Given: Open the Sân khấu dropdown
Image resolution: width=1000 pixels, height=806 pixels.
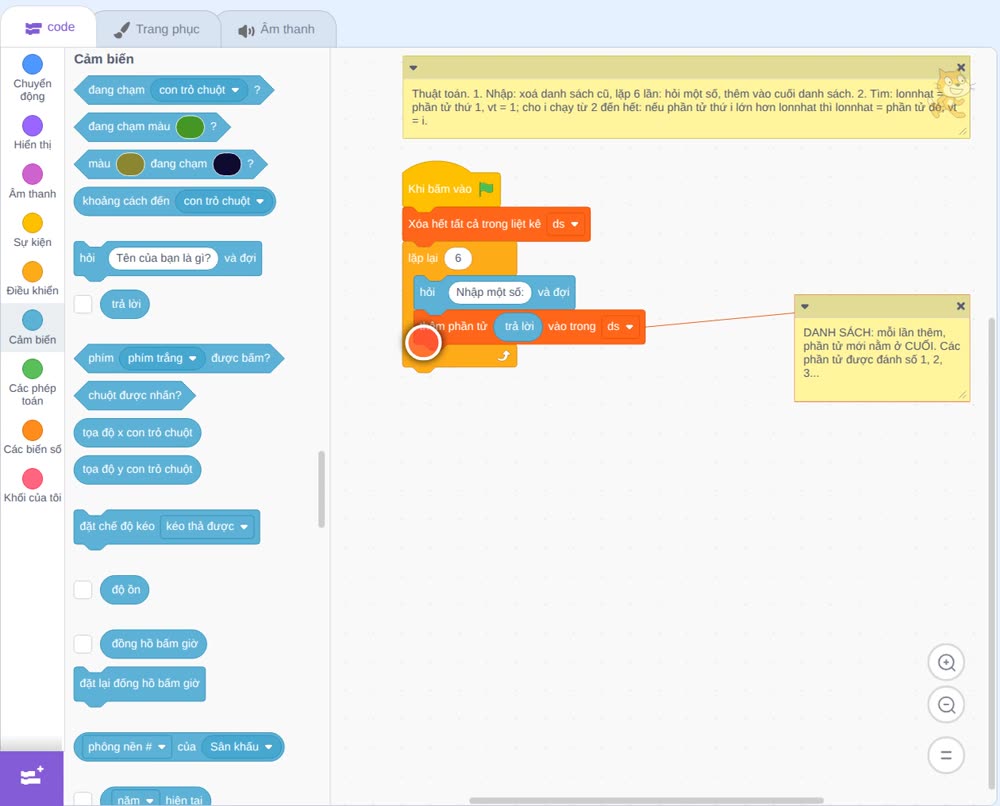Looking at the screenshot, I should 241,747.
